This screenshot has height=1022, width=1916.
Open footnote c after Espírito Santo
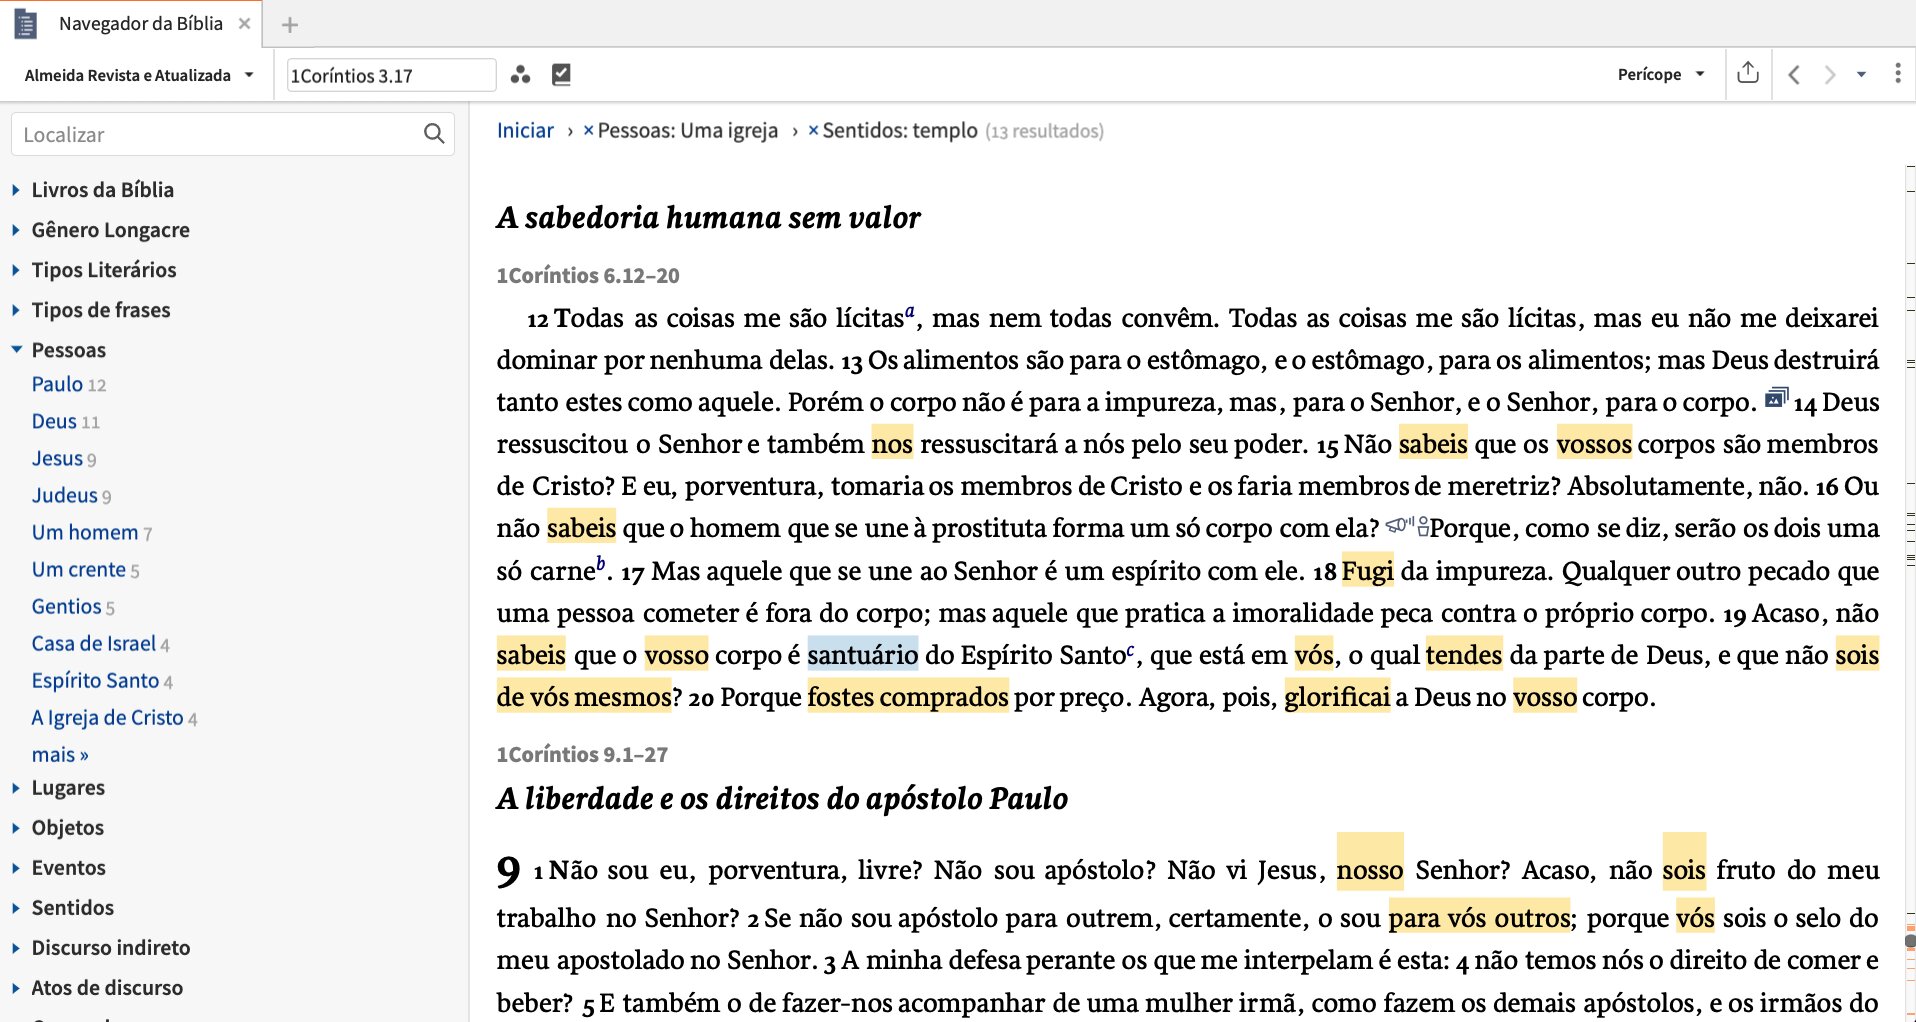tap(1131, 650)
